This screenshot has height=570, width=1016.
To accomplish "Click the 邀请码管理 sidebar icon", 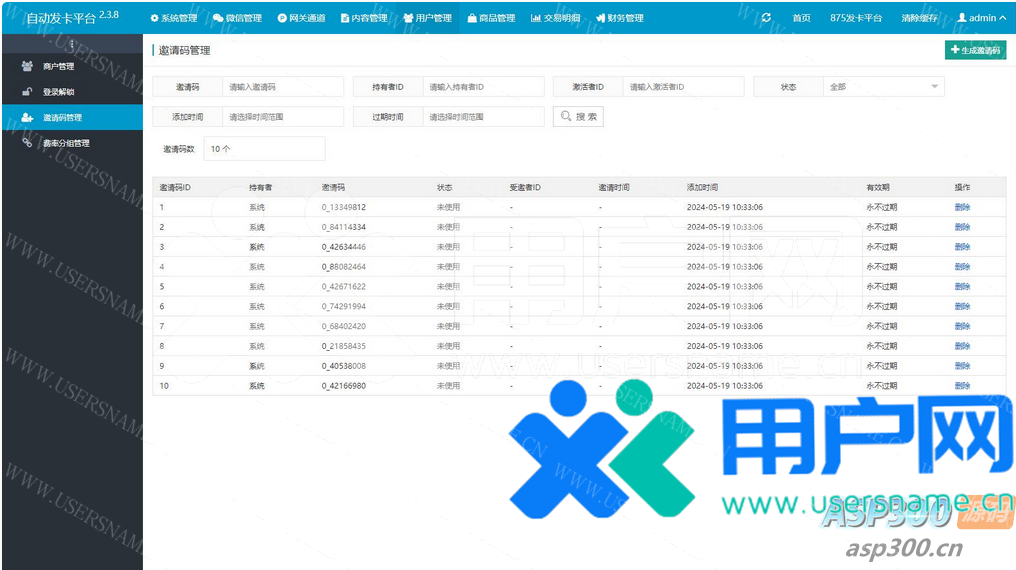I will (x=27, y=117).
